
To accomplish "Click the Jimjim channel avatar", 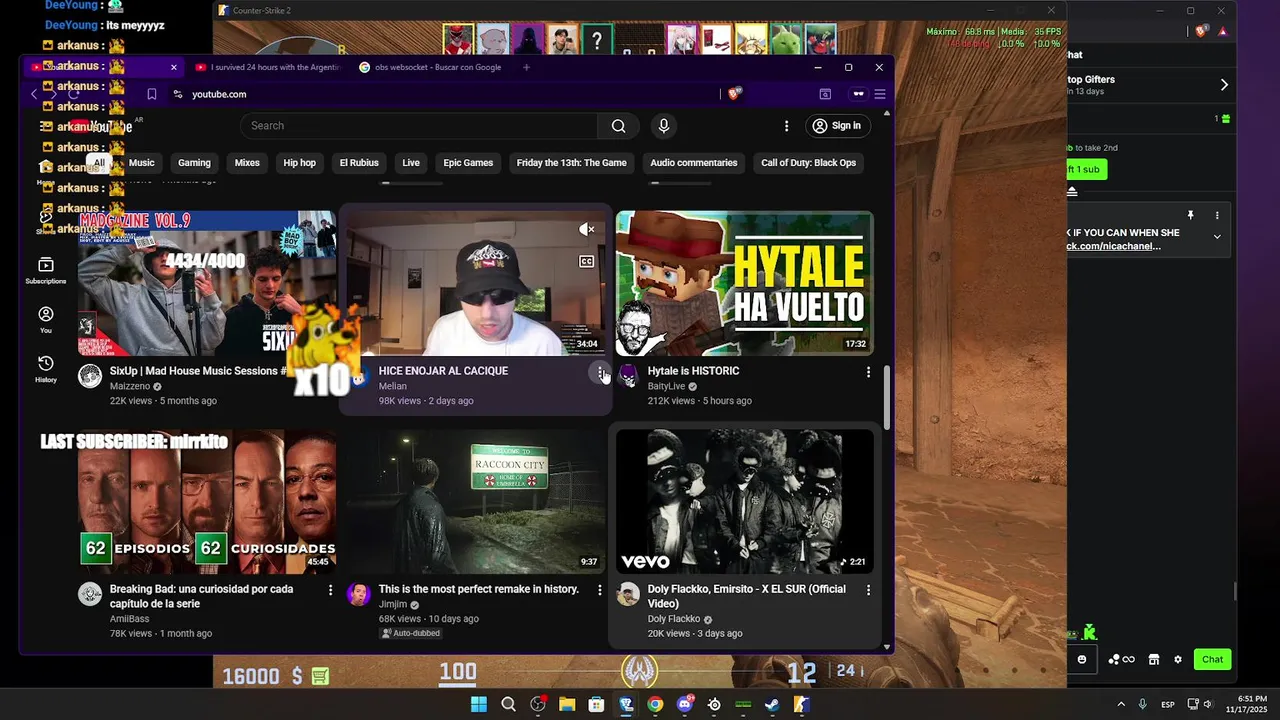I will click(359, 594).
